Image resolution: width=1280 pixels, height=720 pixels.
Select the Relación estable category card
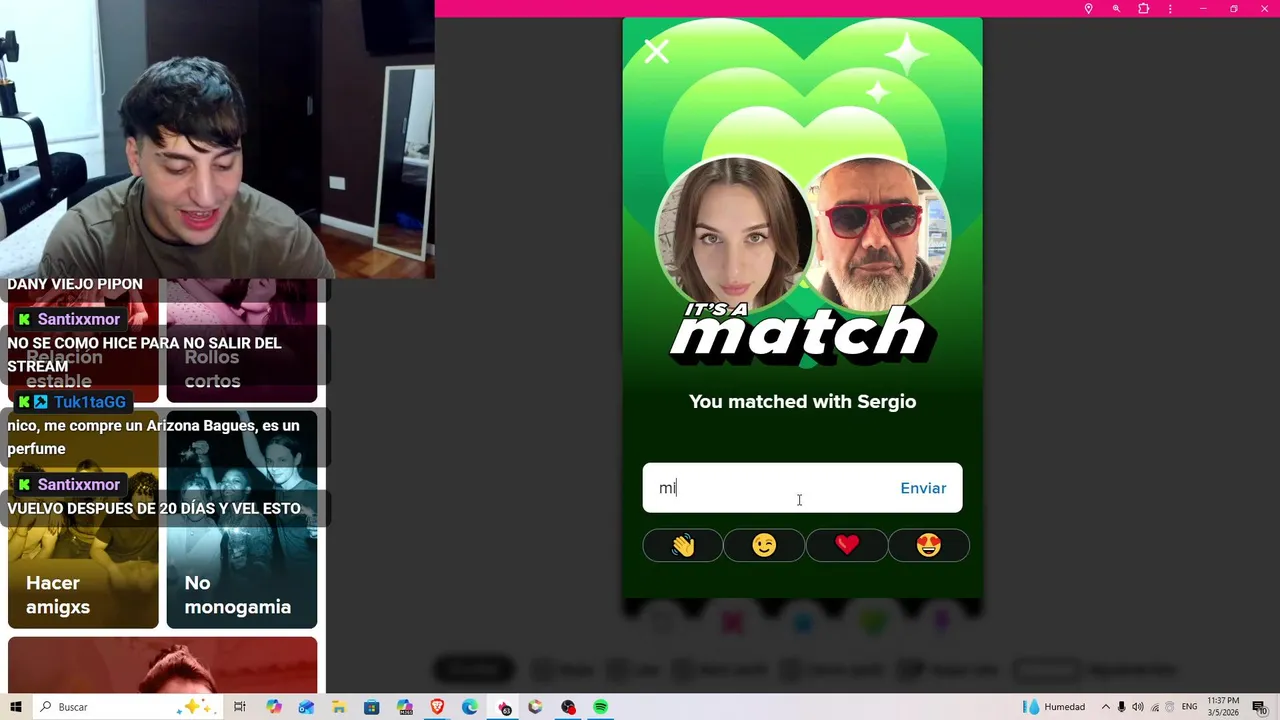[83, 341]
